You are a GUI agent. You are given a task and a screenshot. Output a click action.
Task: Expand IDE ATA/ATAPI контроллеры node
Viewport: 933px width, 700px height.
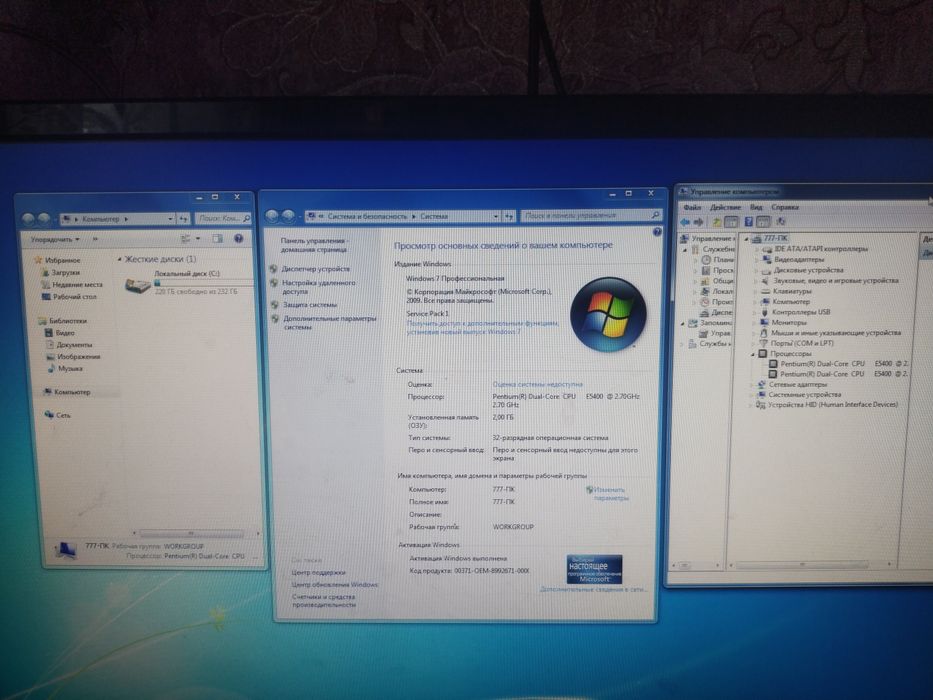point(757,249)
